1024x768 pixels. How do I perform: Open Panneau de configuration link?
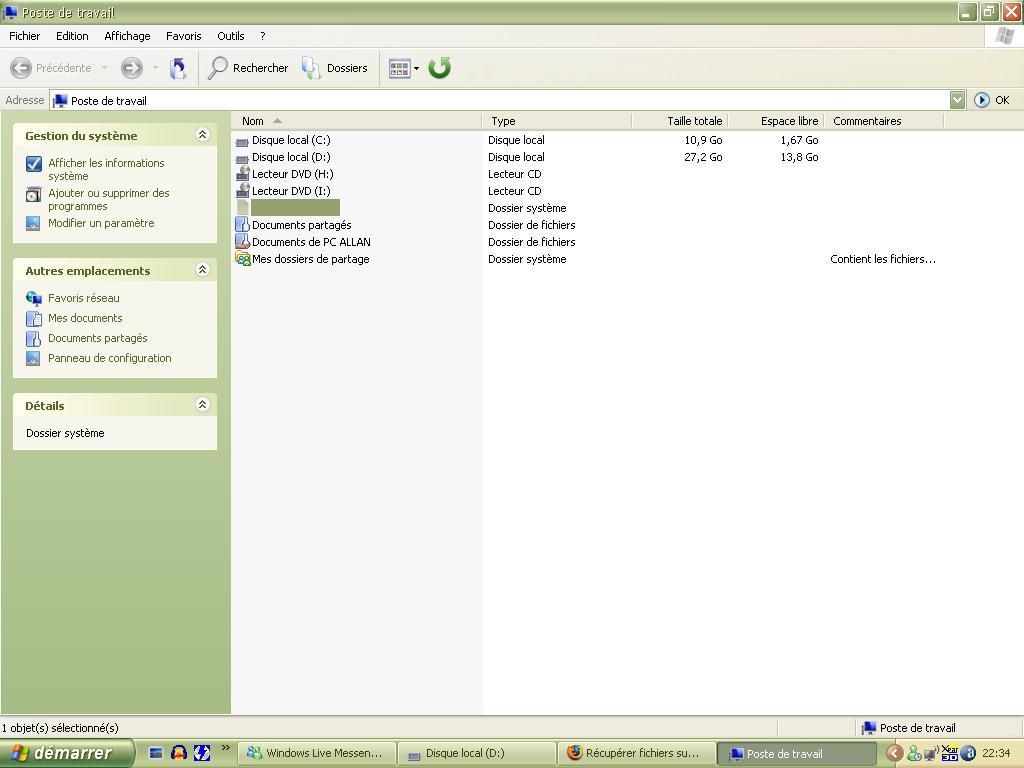click(110, 358)
